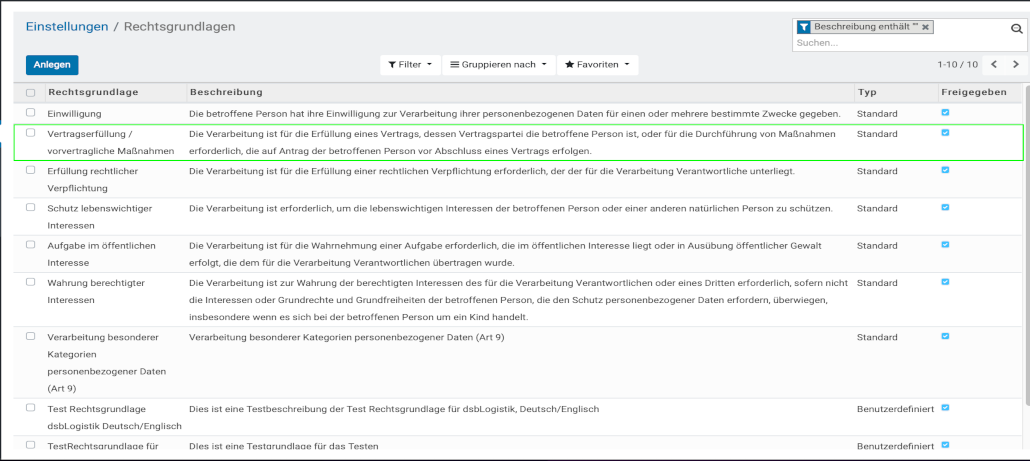Click the search magnifier icon
Viewport: 1030px width, 461px height.
[1017, 30]
